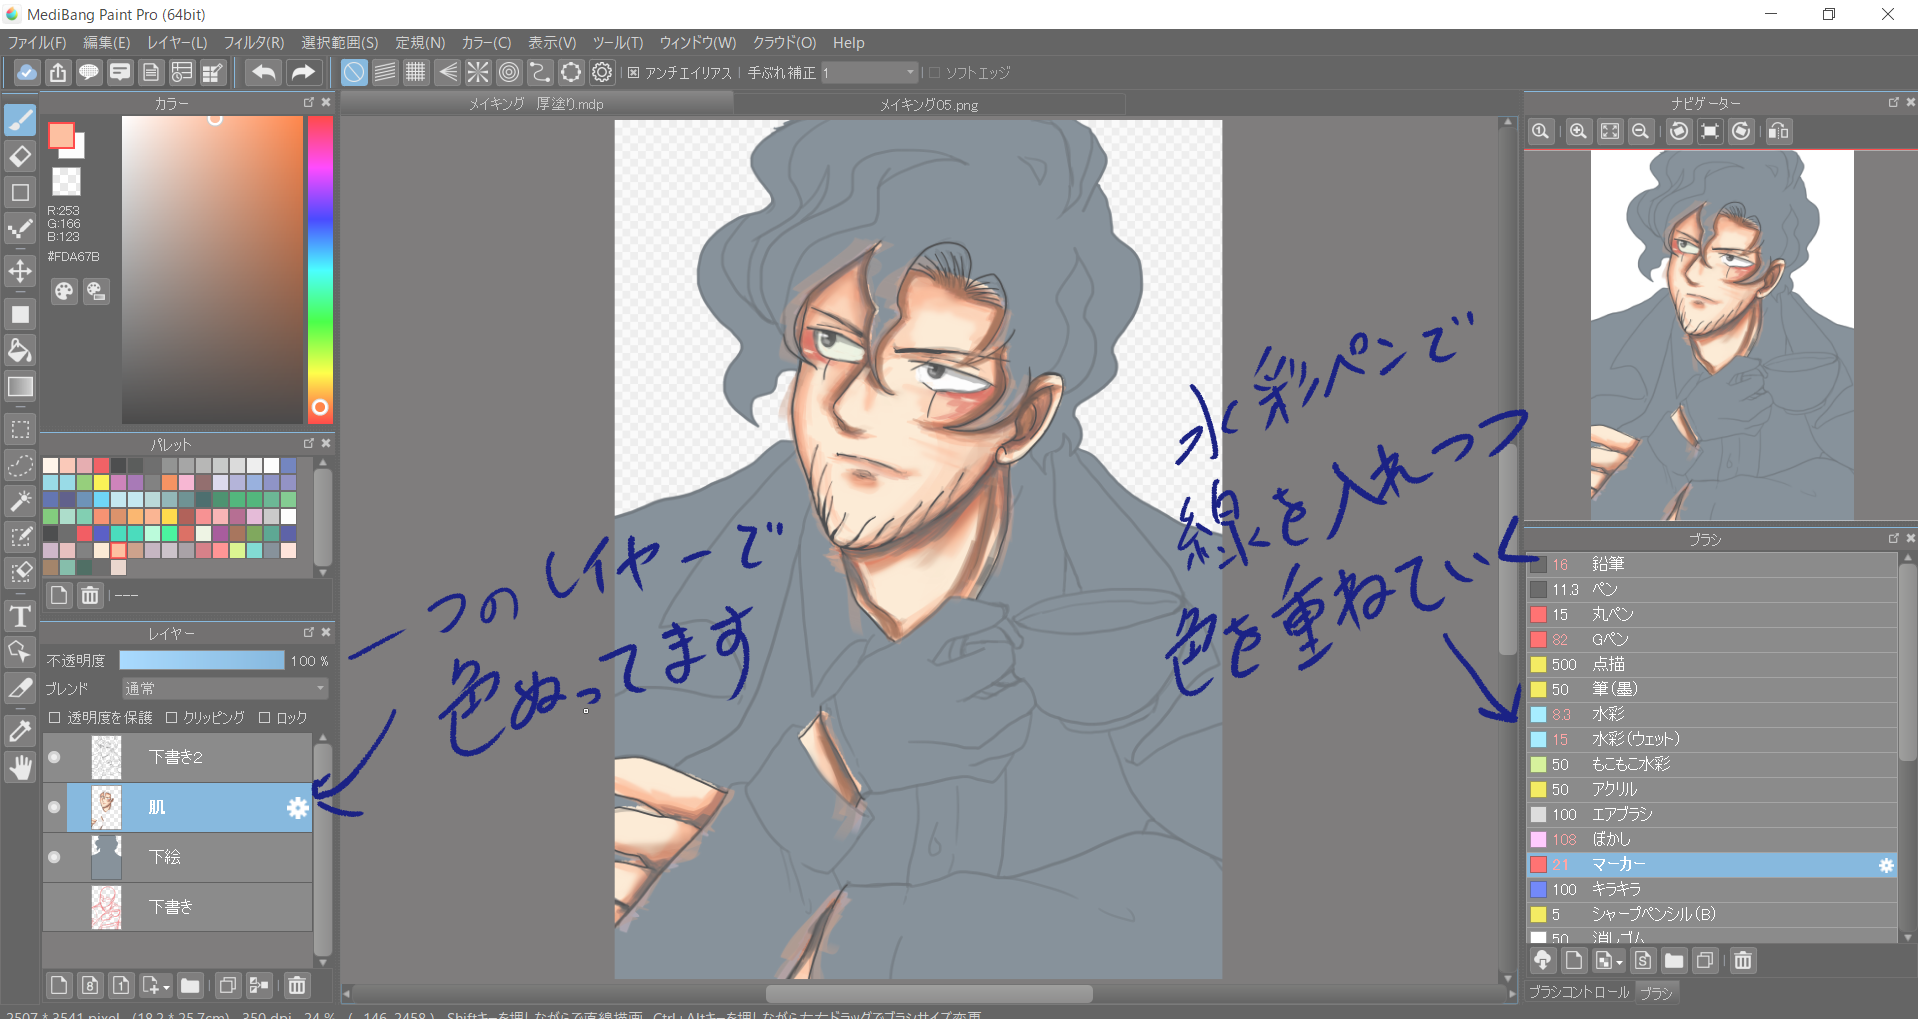1918x1019 pixels.
Task: Select the Eraser tool in left toolbar
Action: coord(20,157)
